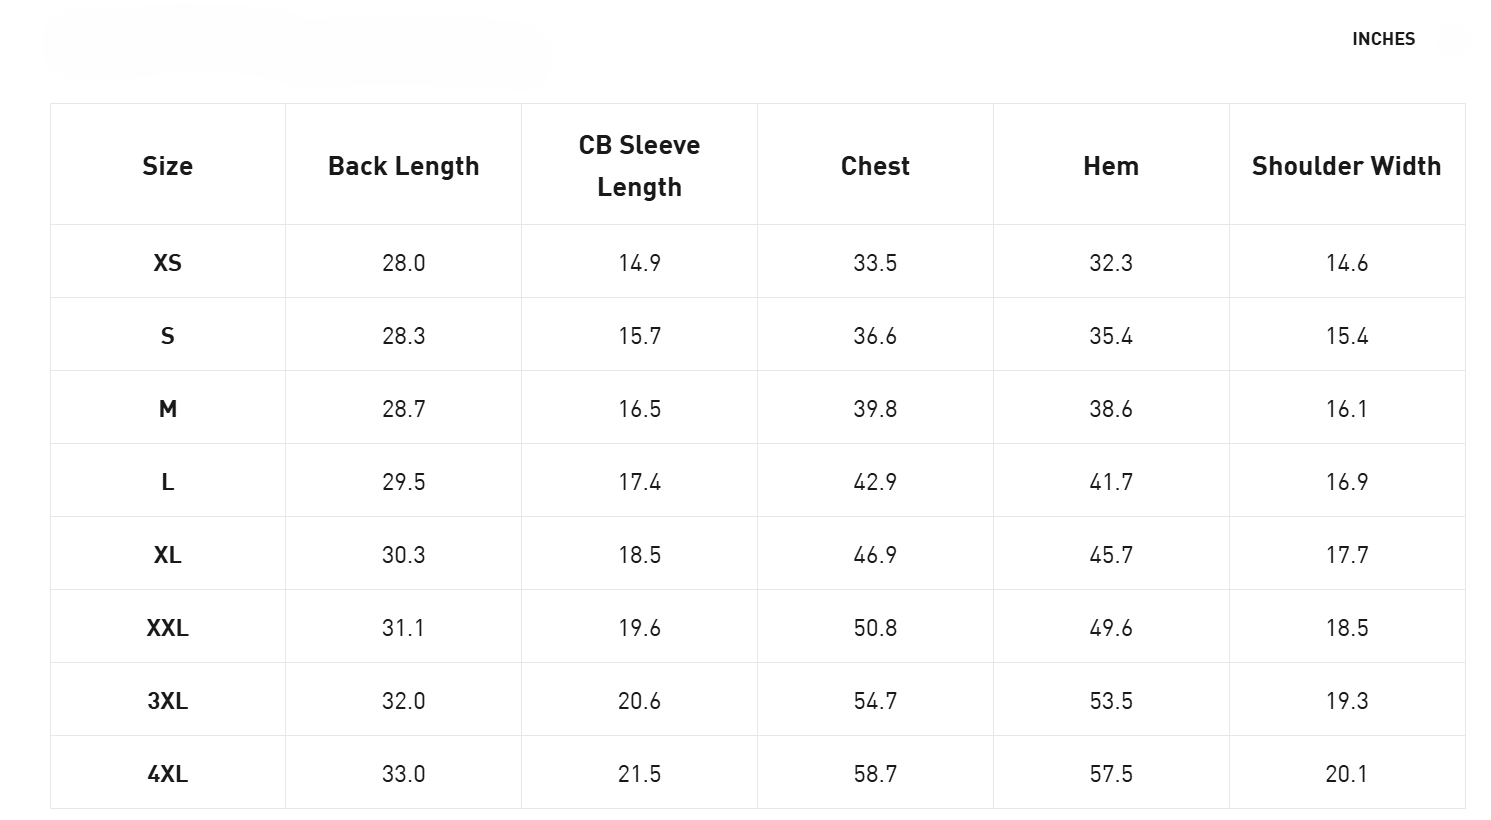Click XXL sleeve length value 19.6
Viewport: 1491px width, 820px height.
pos(640,628)
